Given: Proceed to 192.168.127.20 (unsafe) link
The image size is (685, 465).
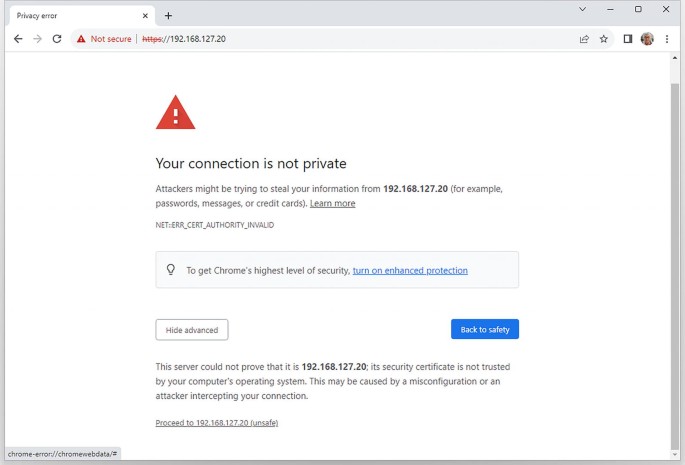Looking at the screenshot, I should point(217,423).
